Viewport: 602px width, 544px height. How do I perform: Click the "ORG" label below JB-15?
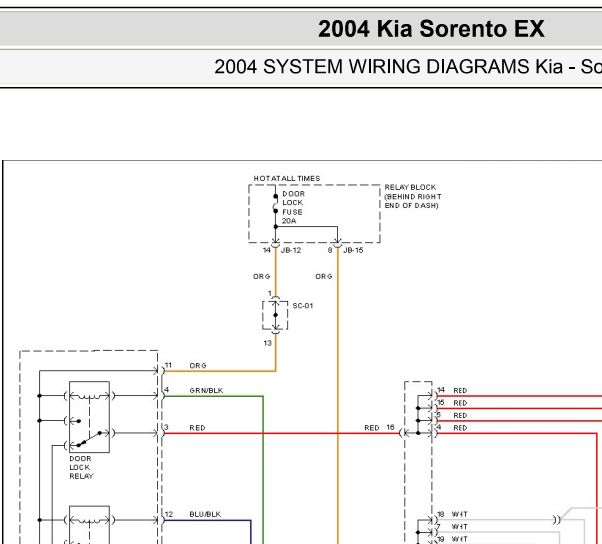[x=324, y=276]
